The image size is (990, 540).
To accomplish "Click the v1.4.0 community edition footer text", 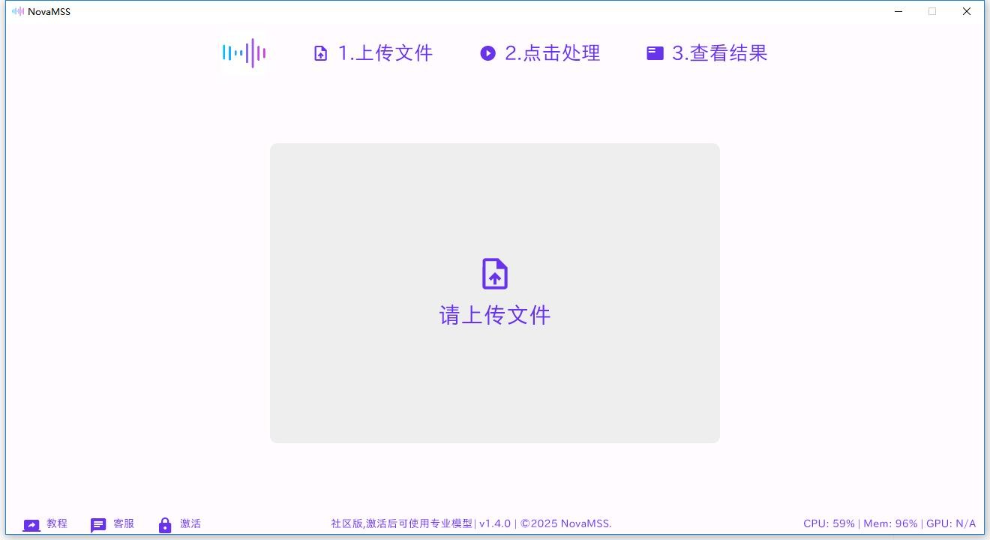I will (x=471, y=524).
